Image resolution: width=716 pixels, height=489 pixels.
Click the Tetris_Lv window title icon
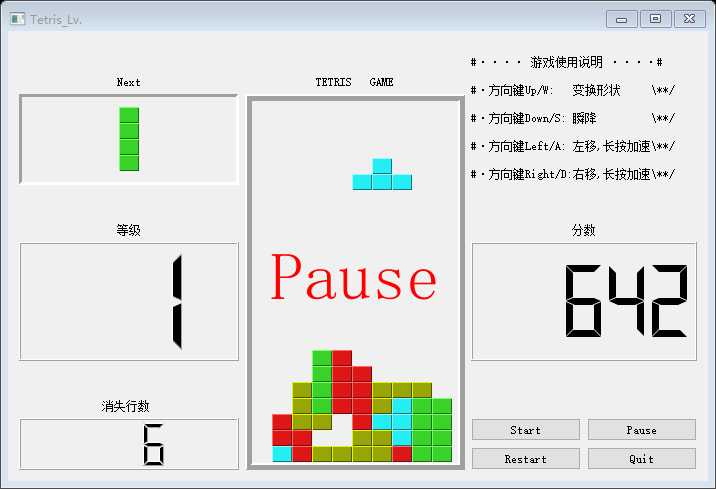coord(17,19)
